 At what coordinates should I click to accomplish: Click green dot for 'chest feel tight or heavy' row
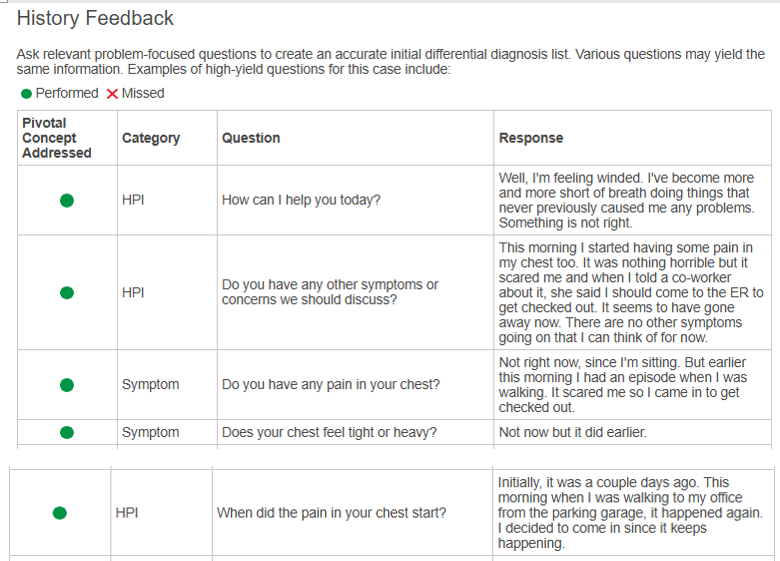click(x=67, y=433)
